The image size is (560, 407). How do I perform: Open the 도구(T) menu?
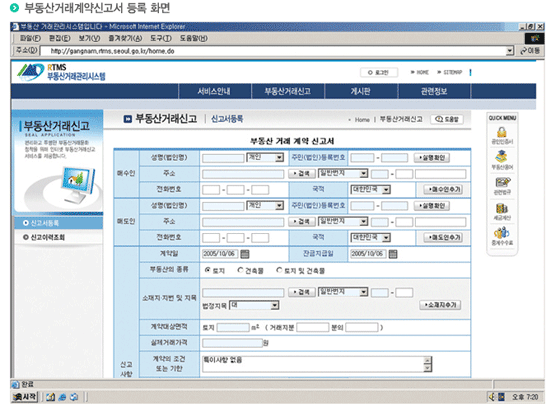(x=161, y=38)
